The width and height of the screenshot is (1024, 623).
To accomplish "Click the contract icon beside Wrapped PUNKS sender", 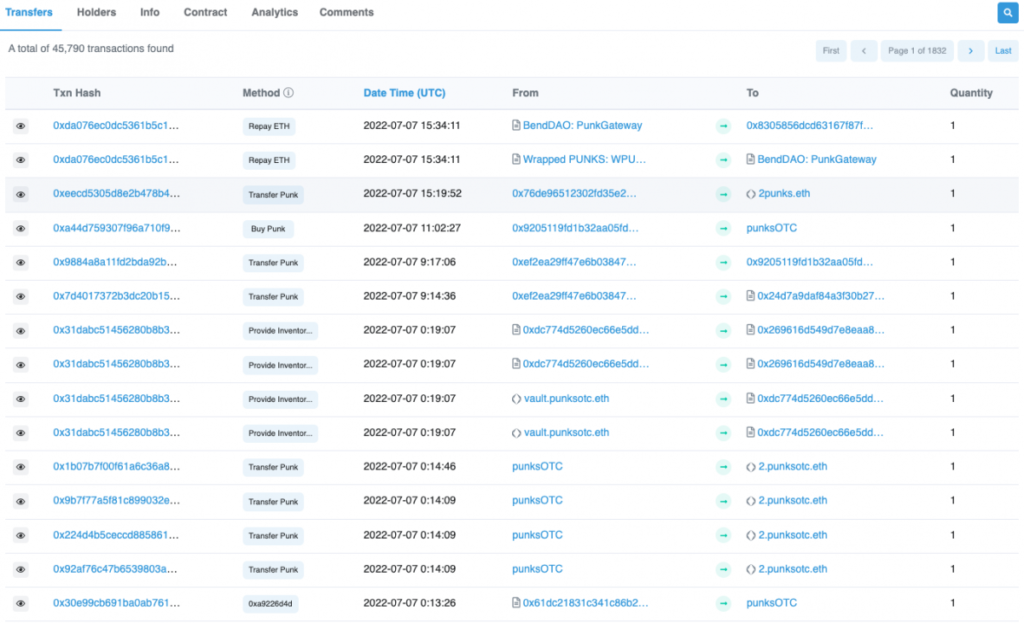I will click(x=516, y=159).
